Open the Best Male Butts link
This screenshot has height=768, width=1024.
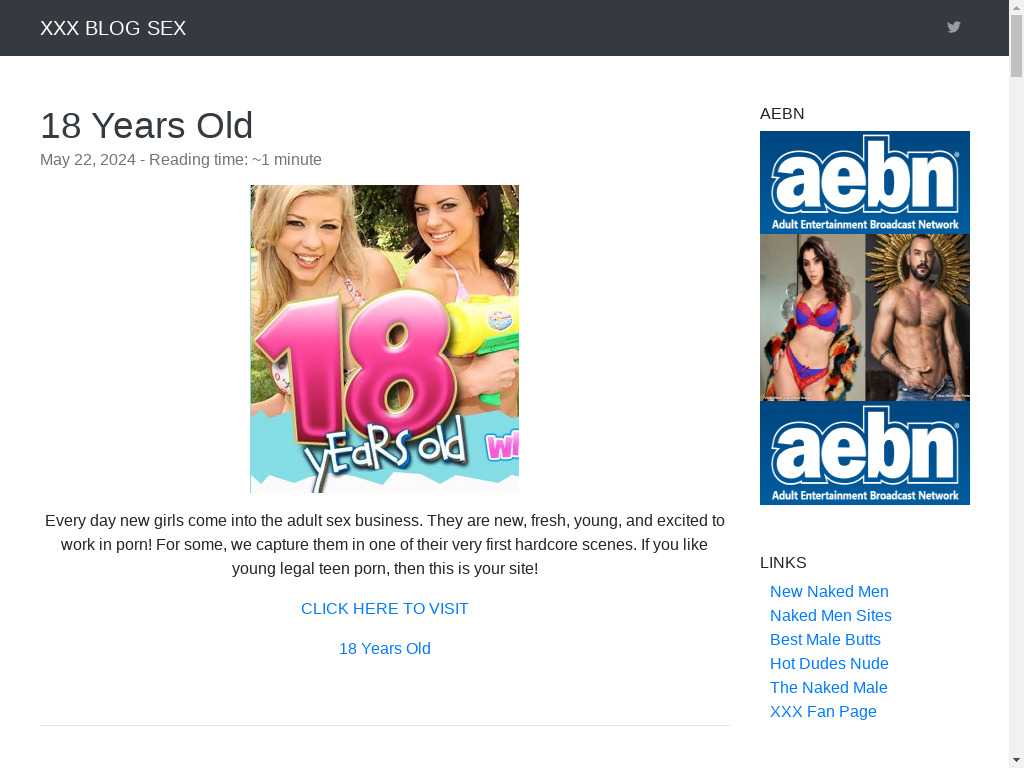pyautogui.click(x=825, y=640)
